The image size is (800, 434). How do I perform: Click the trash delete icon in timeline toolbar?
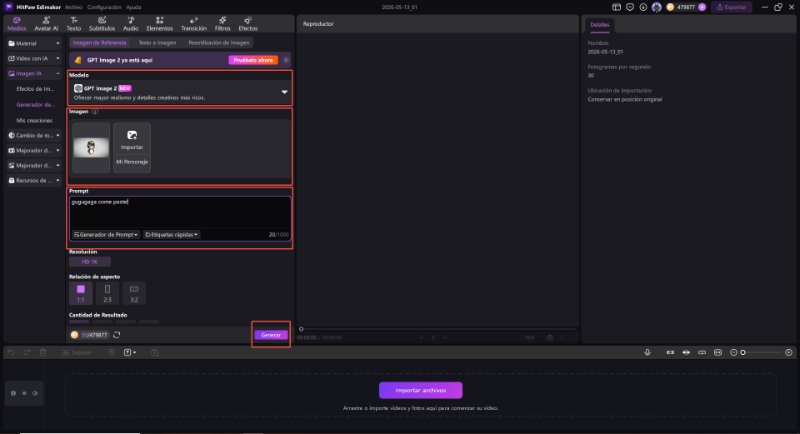pos(43,352)
